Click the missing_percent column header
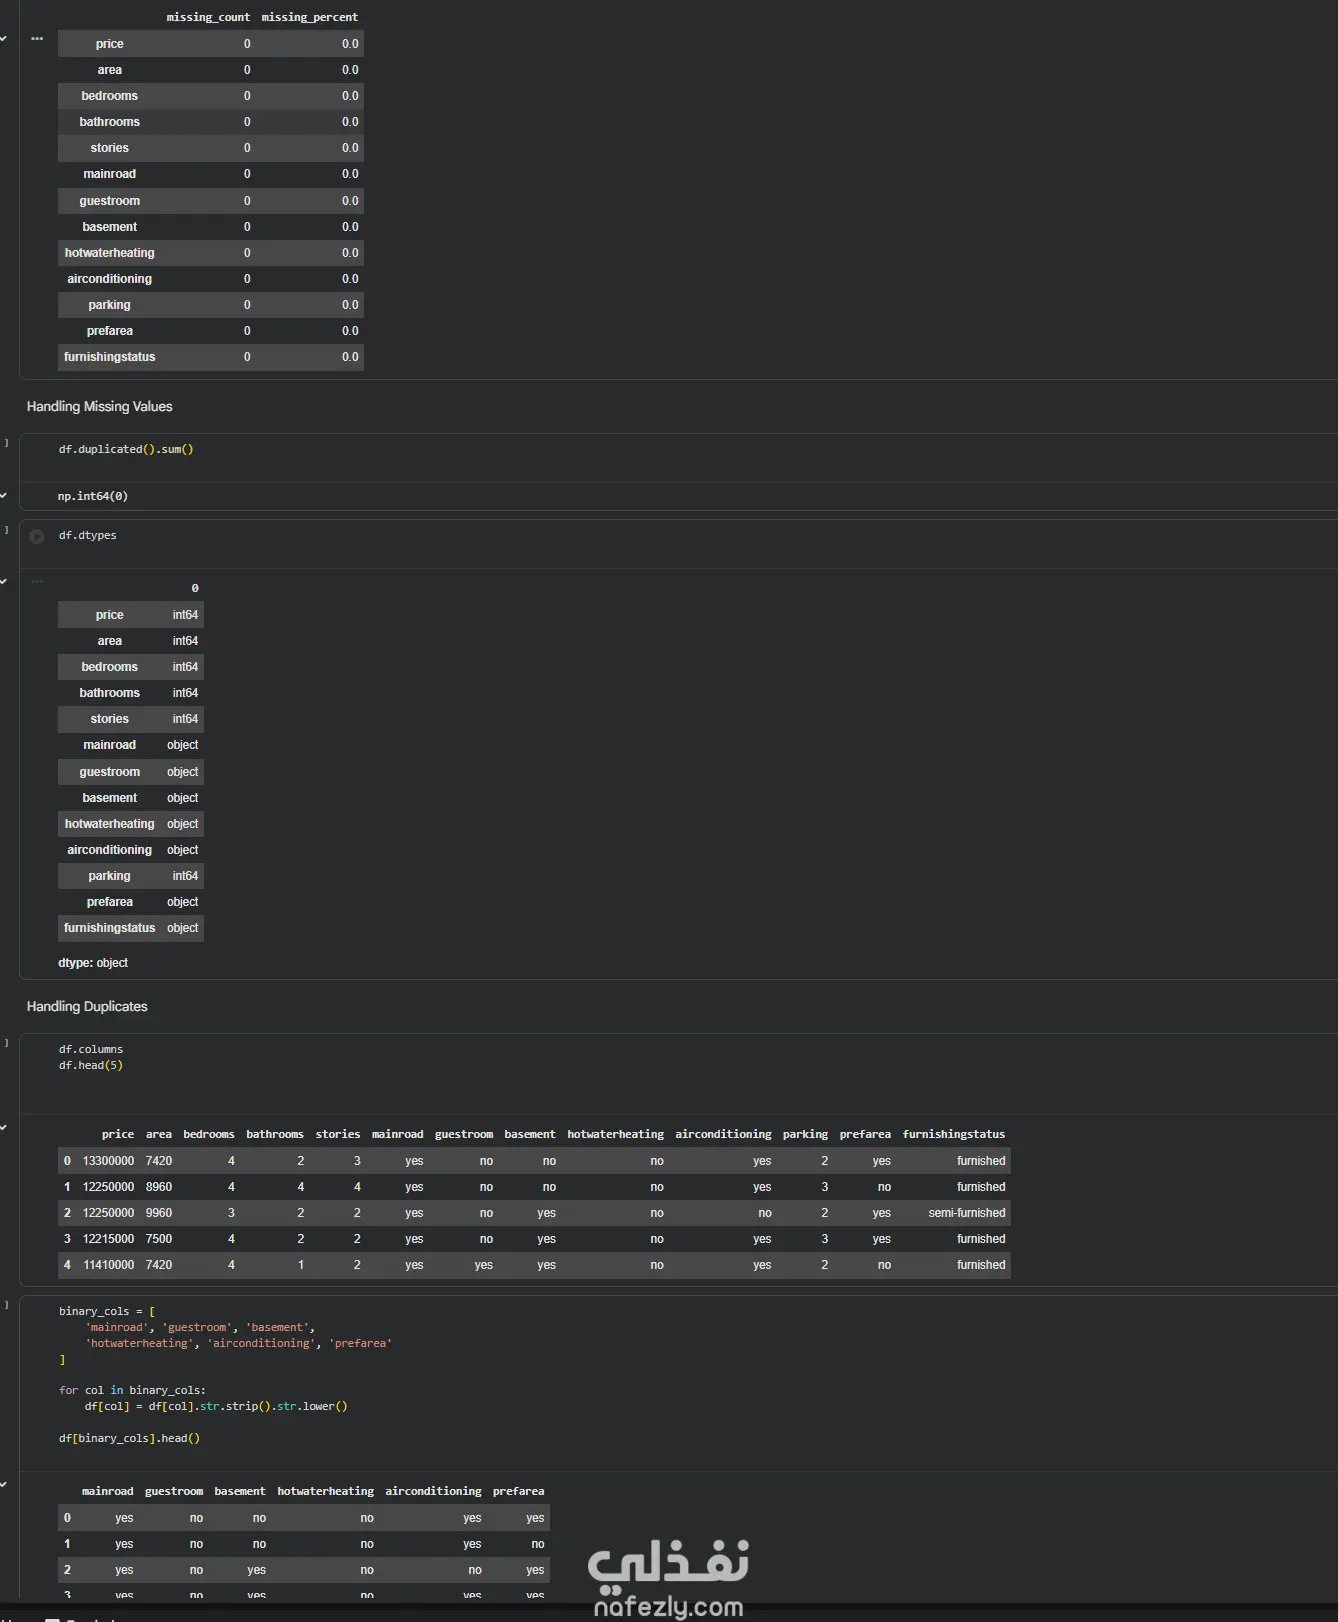The height and width of the screenshot is (1622, 1338). pos(309,17)
